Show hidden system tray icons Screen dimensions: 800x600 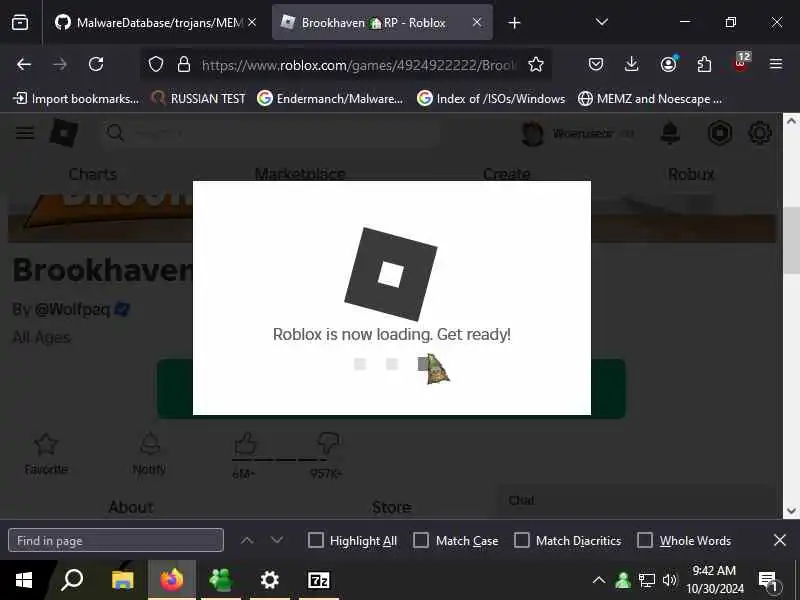tap(599, 580)
